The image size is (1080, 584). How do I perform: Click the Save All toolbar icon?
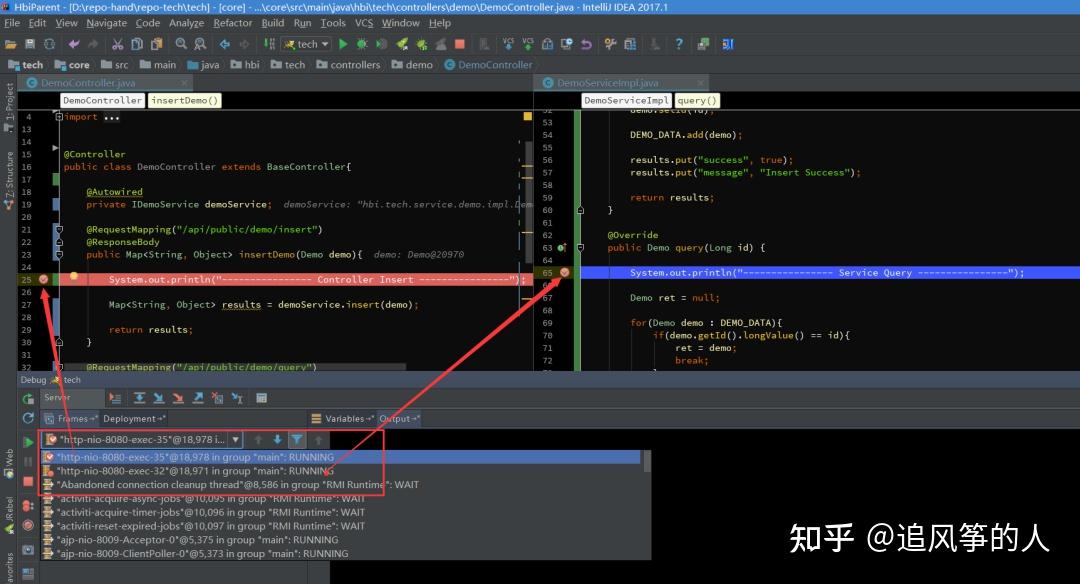pos(30,44)
